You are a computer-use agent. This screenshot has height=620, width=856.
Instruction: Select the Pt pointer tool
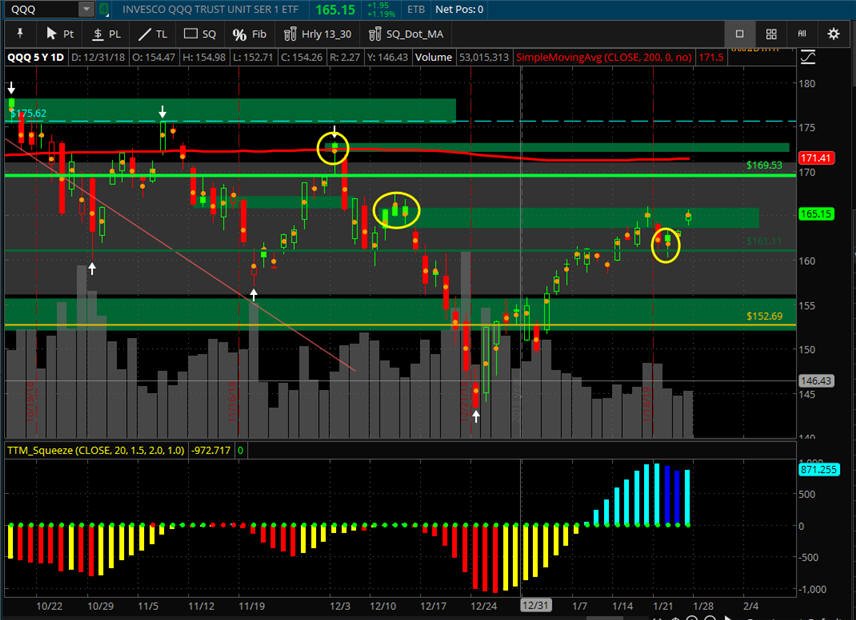pos(60,34)
